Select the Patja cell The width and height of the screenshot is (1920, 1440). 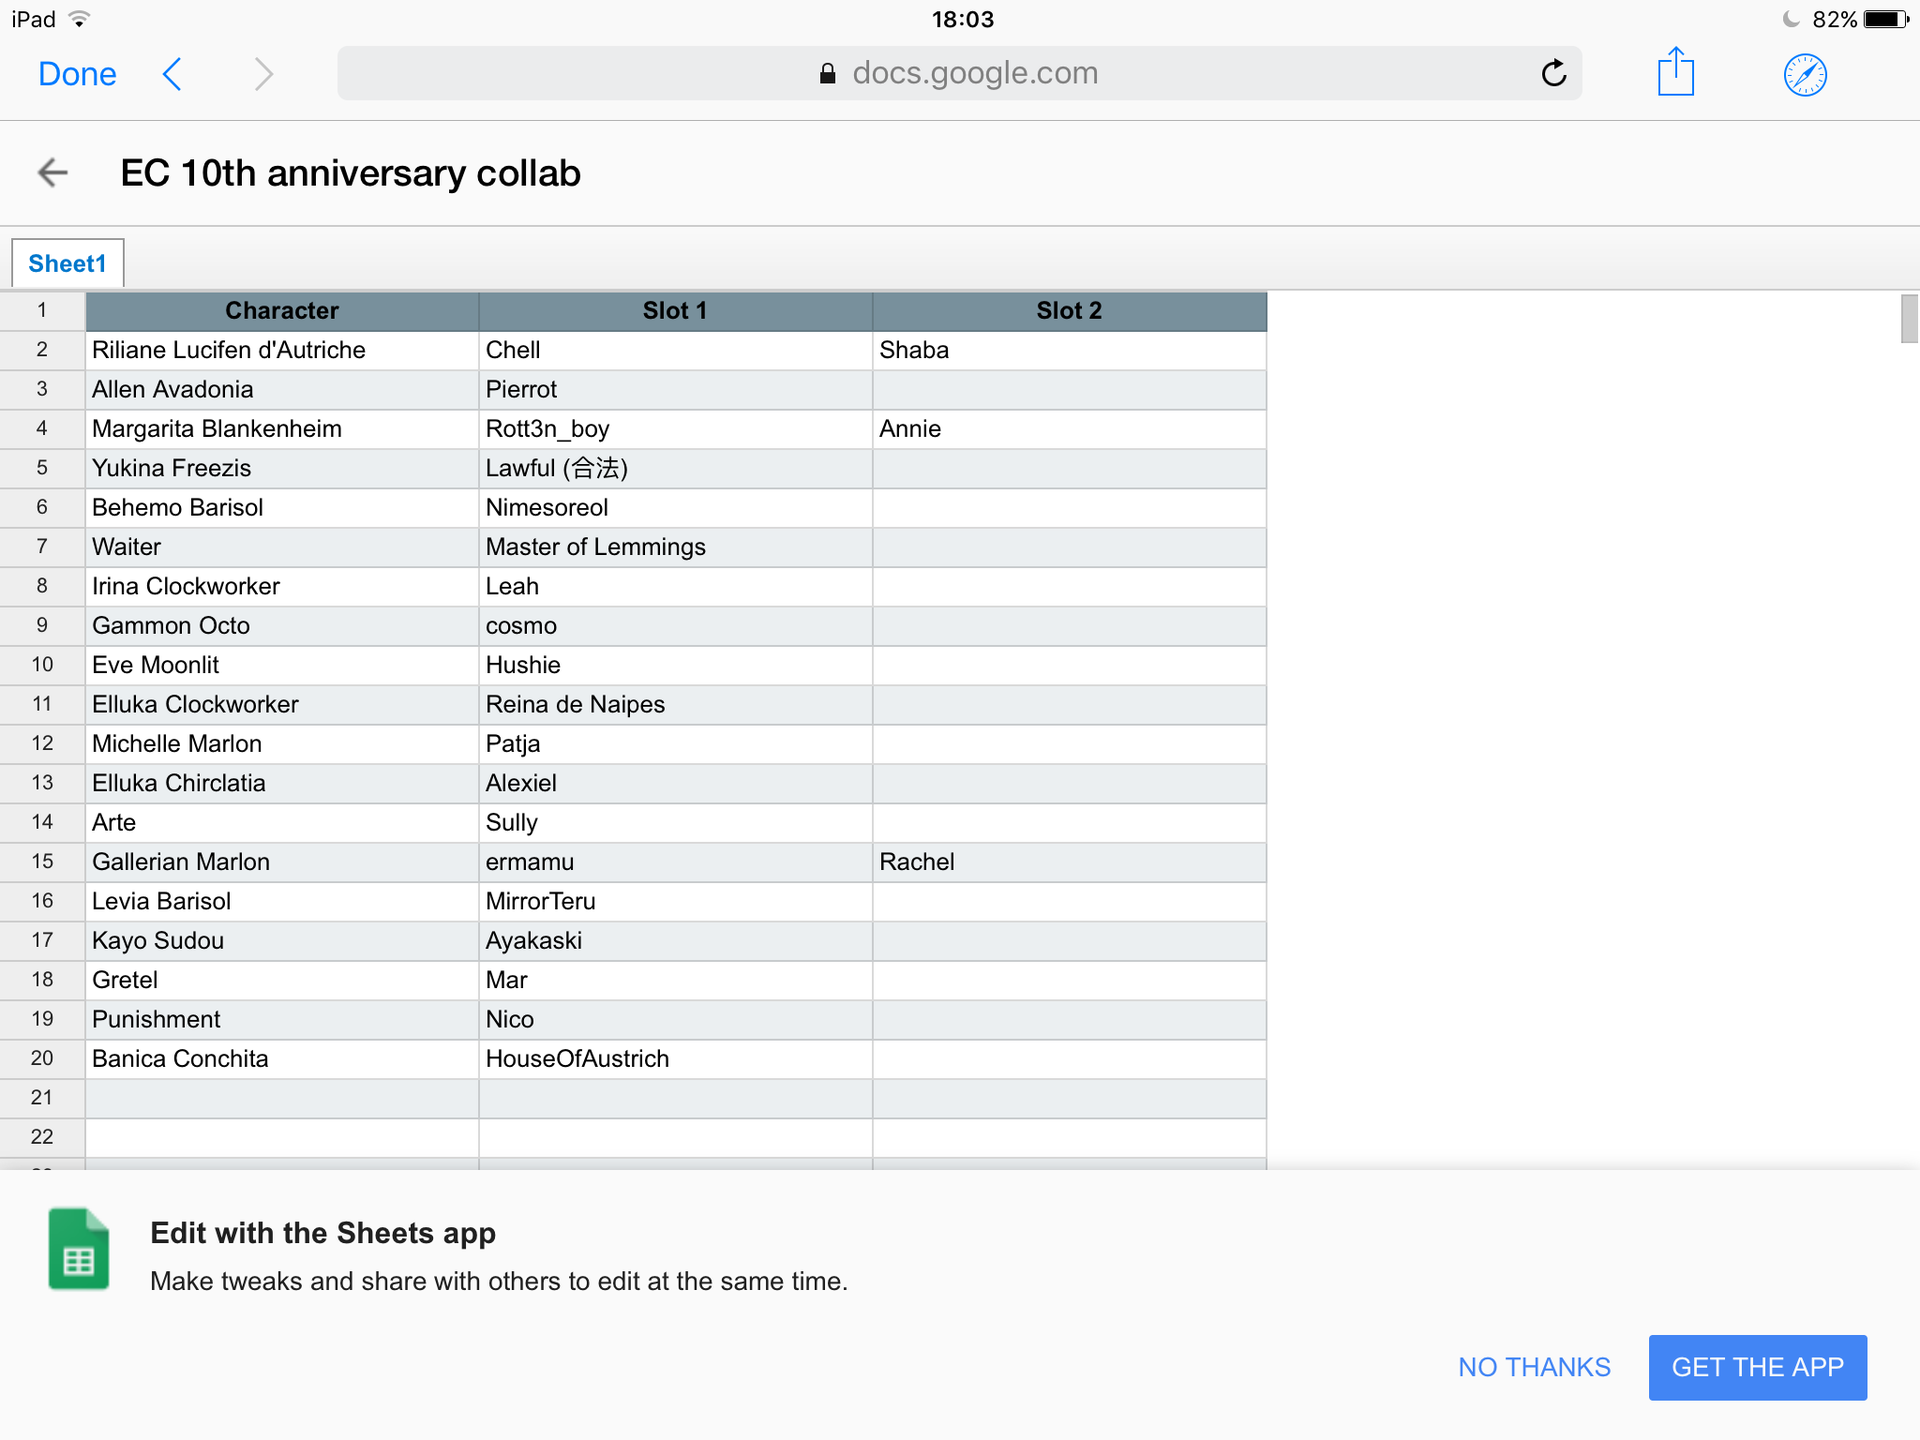(x=675, y=744)
